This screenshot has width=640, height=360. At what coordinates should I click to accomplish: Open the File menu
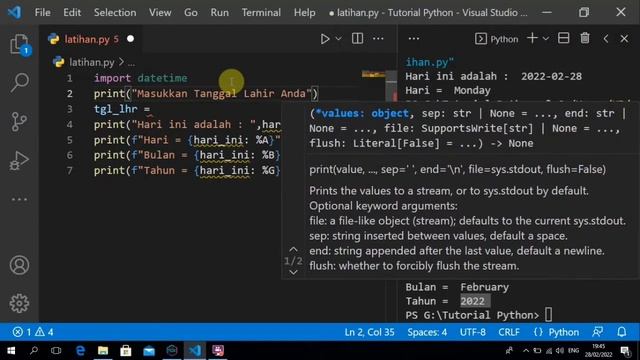pyautogui.click(x=42, y=13)
